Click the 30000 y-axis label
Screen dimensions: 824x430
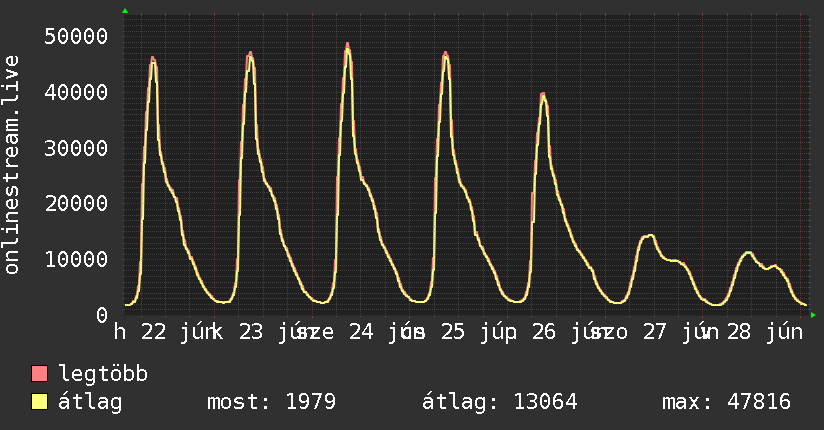(x=76, y=148)
